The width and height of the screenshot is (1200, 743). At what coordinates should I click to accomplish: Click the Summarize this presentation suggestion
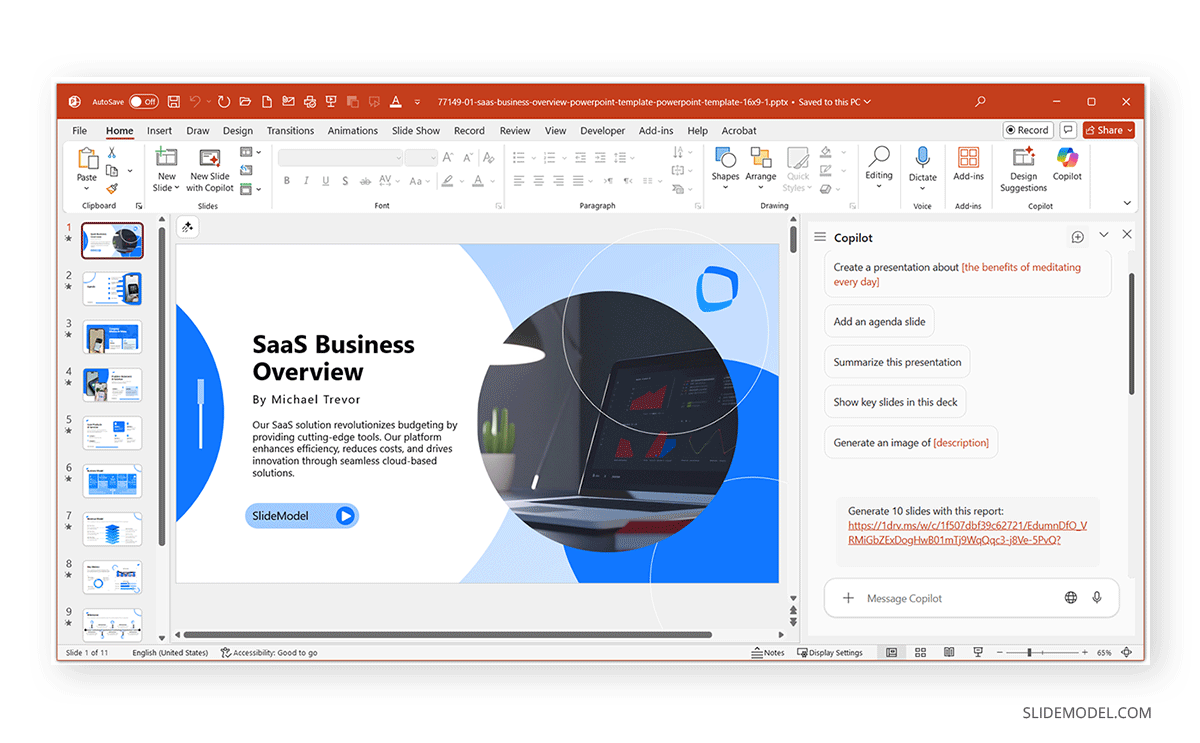coord(896,361)
